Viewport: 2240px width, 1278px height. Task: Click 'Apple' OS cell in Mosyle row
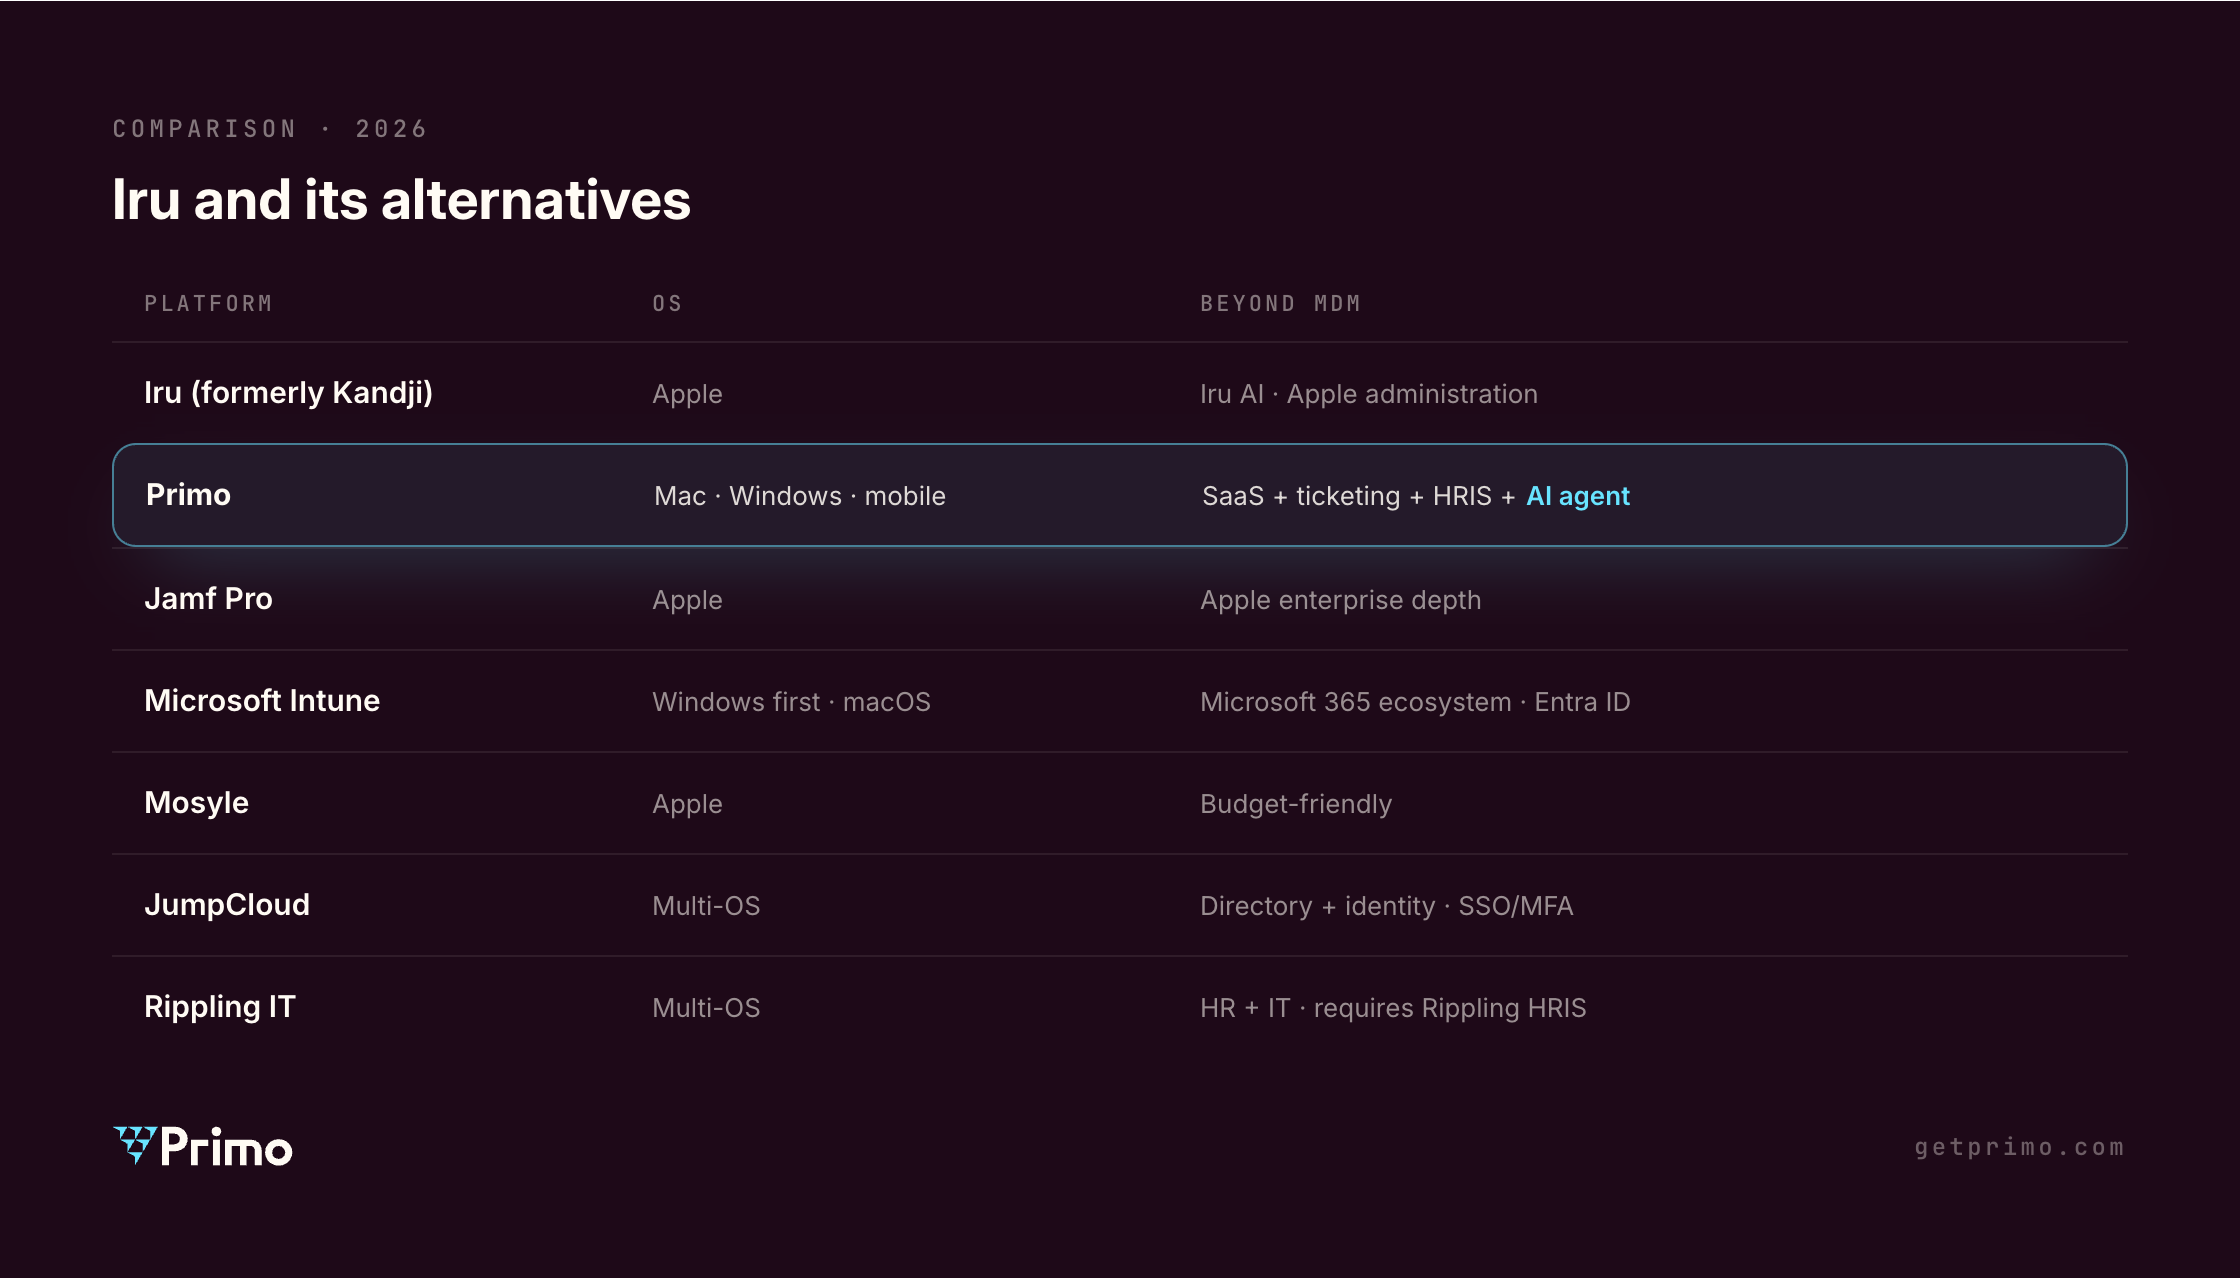[687, 805]
